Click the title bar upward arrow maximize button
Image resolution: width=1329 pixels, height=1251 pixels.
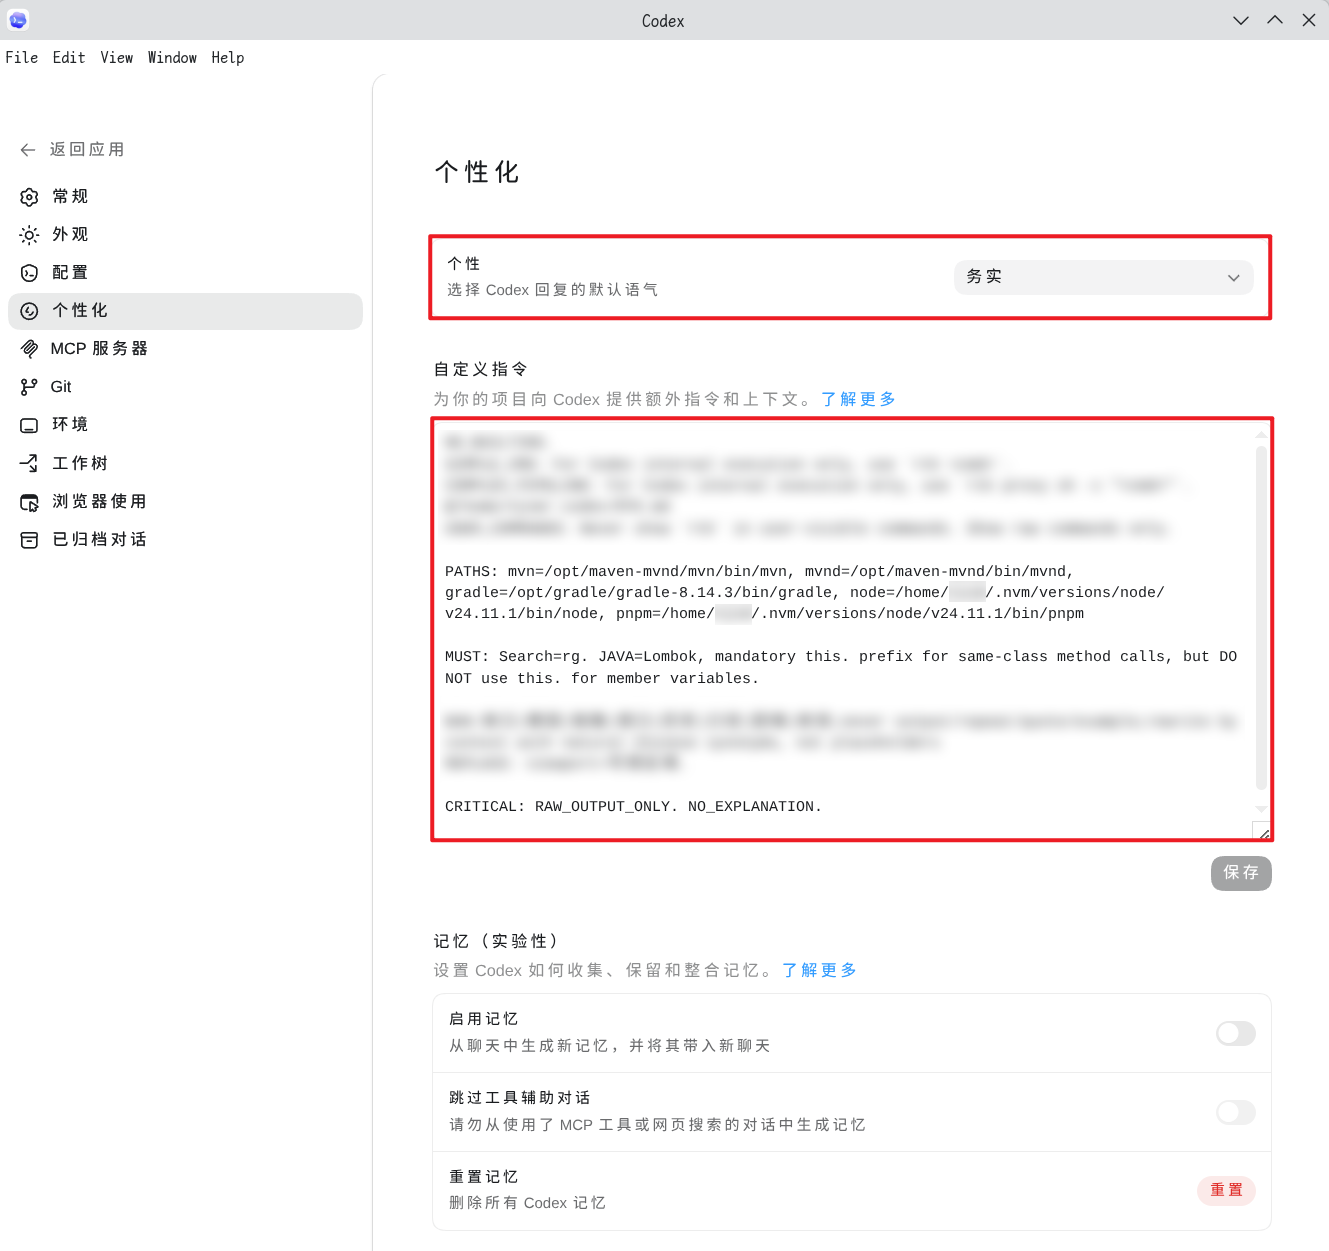[x=1275, y=20]
